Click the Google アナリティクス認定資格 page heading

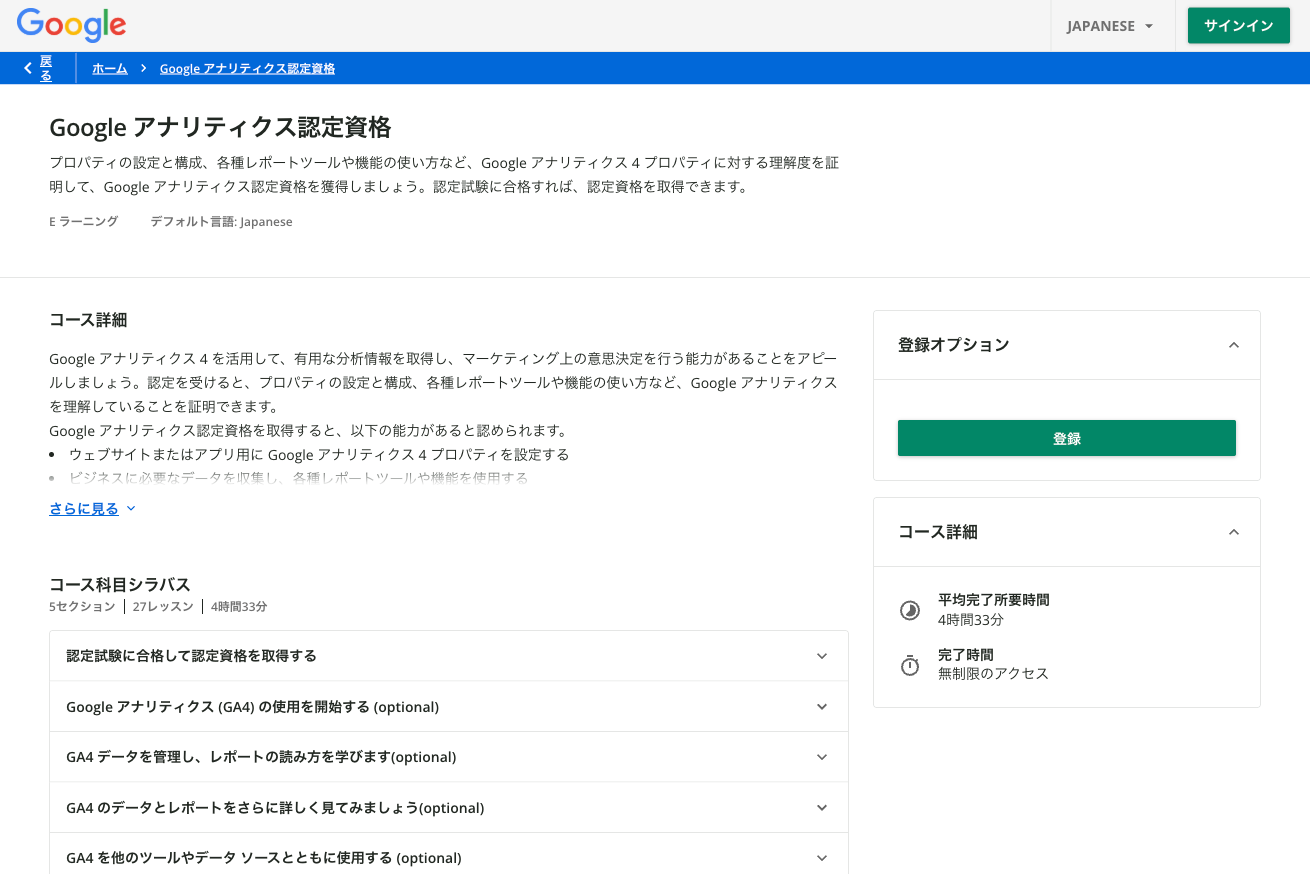[x=220, y=127]
